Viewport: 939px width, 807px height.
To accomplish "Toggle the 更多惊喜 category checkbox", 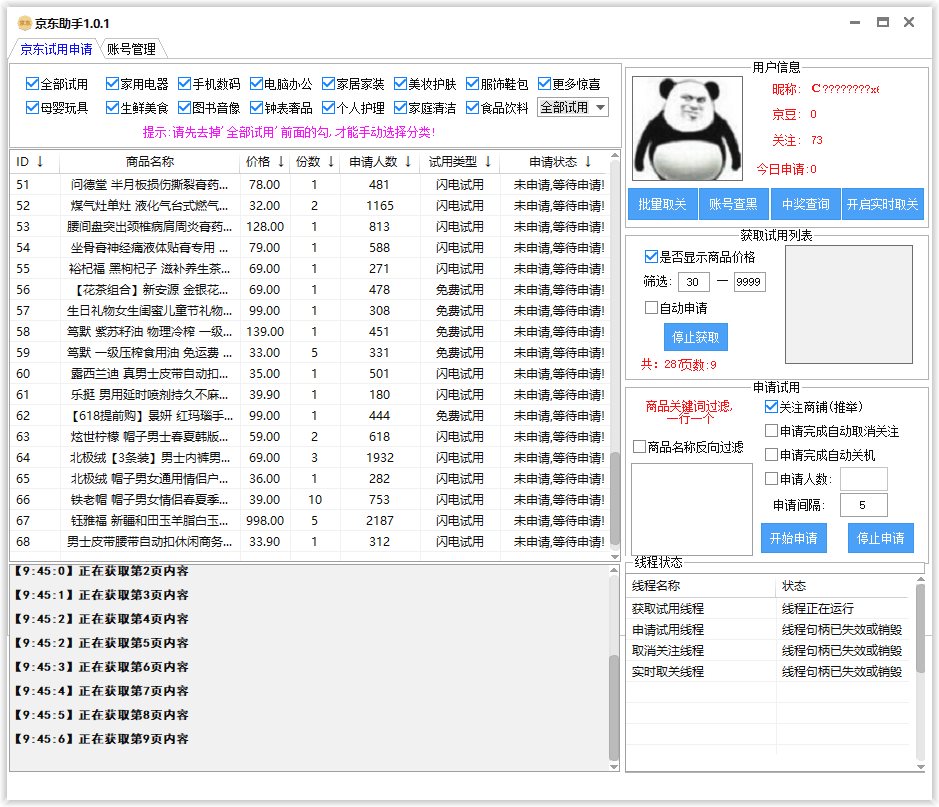I will tap(544, 84).
